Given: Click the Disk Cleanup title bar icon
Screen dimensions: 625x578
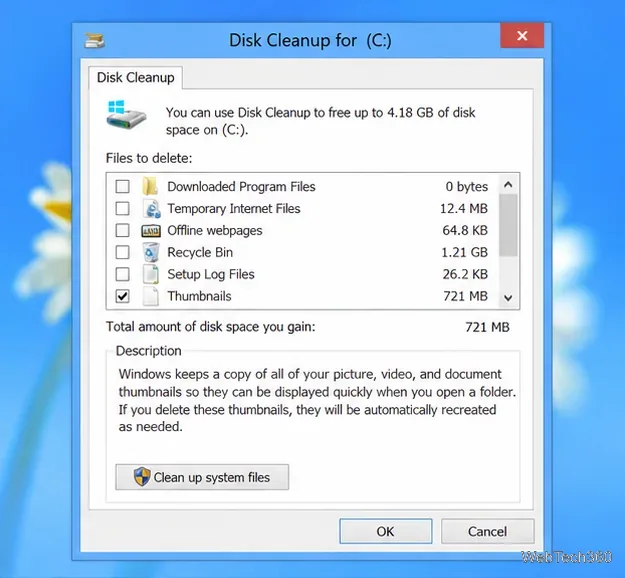Looking at the screenshot, I should point(94,41).
